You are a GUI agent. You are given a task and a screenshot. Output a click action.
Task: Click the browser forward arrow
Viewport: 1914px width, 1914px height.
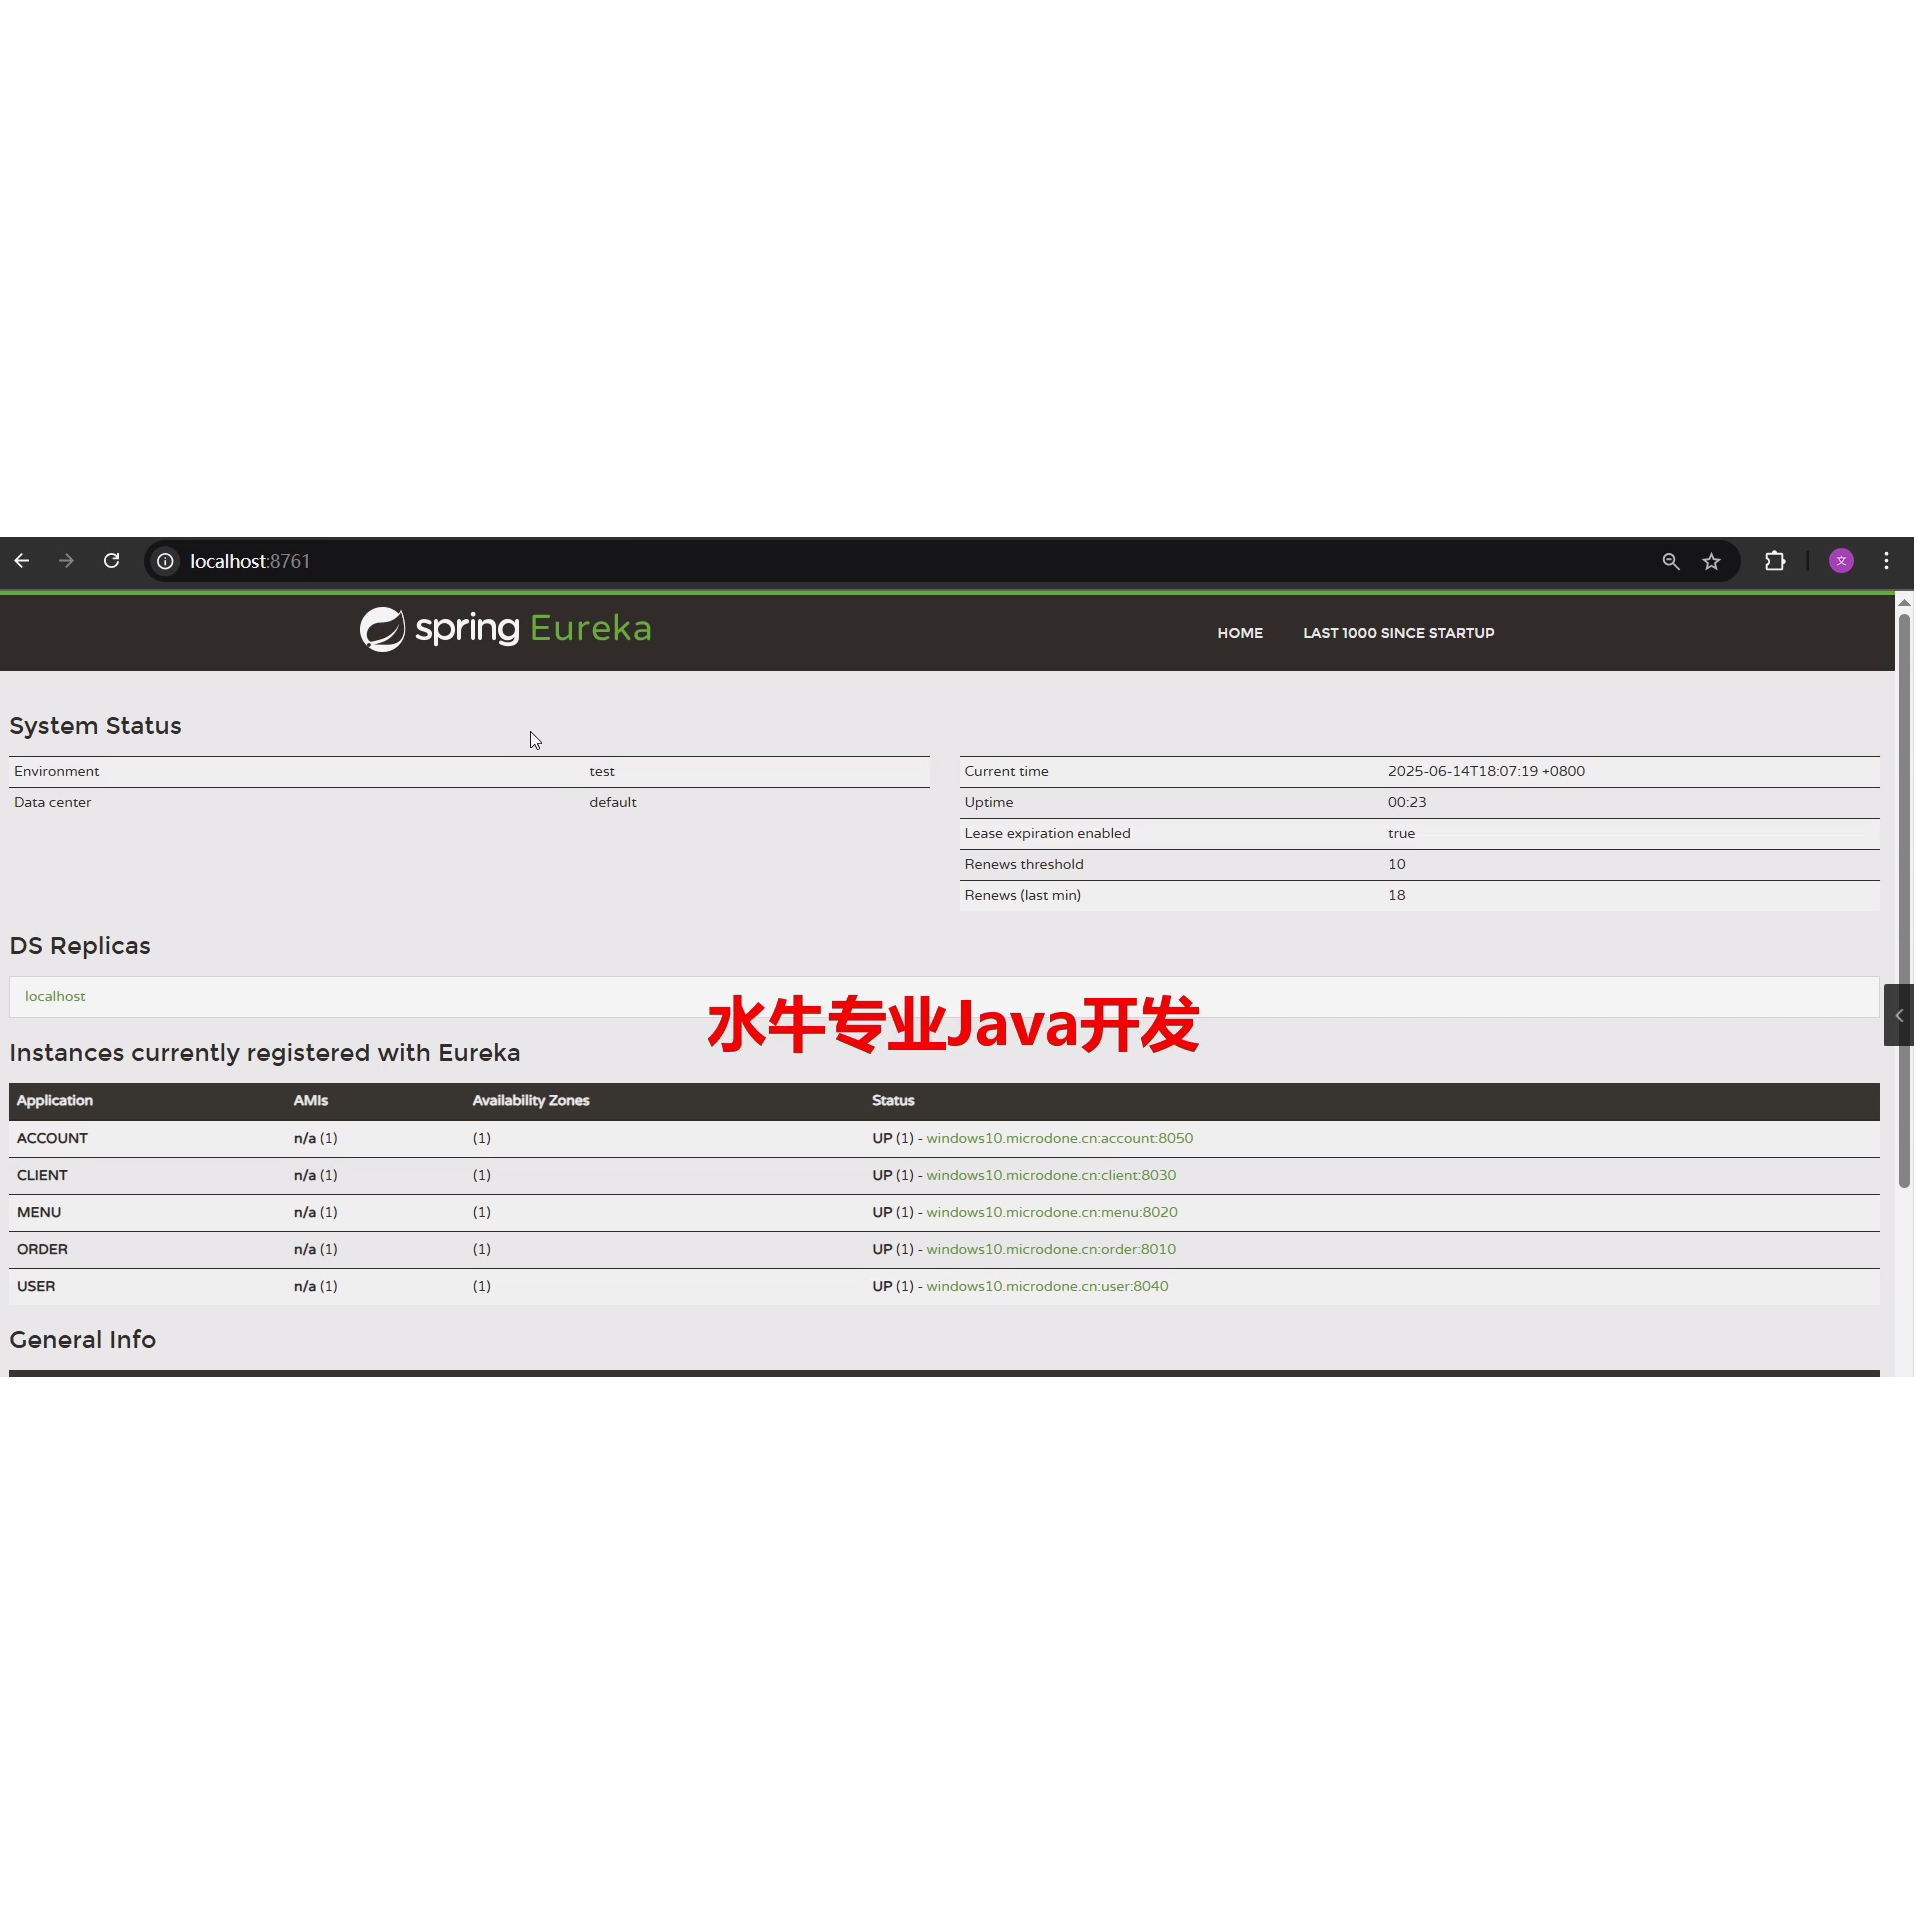tap(66, 561)
